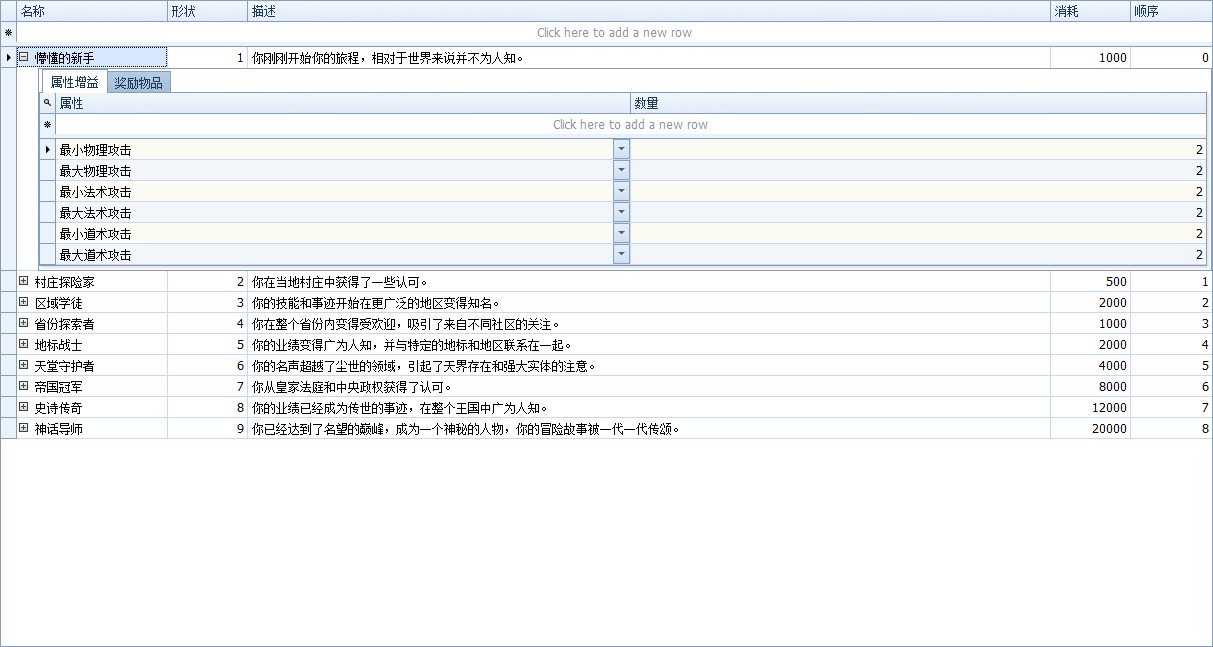
Task: Expand the 村庄探险家 row
Action: pos(24,282)
